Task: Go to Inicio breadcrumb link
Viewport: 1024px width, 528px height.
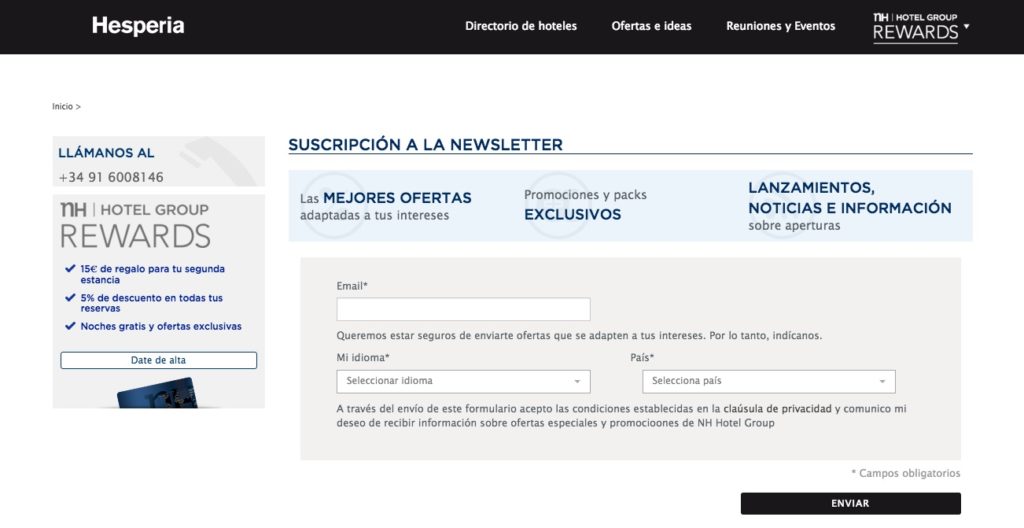Action: coord(63,107)
